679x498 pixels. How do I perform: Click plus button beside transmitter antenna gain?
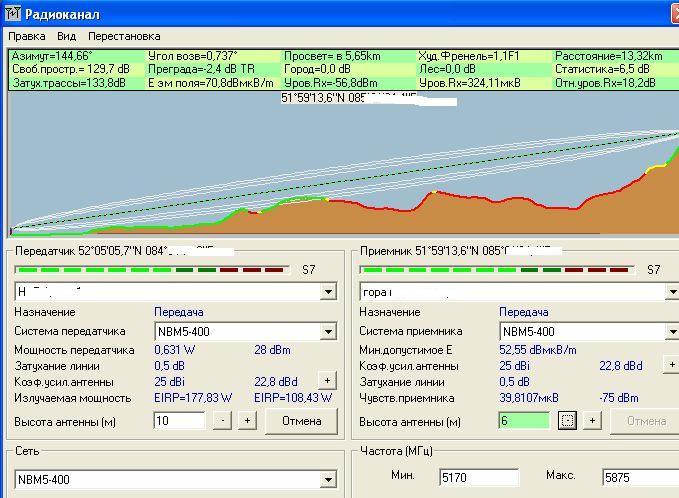pos(326,380)
